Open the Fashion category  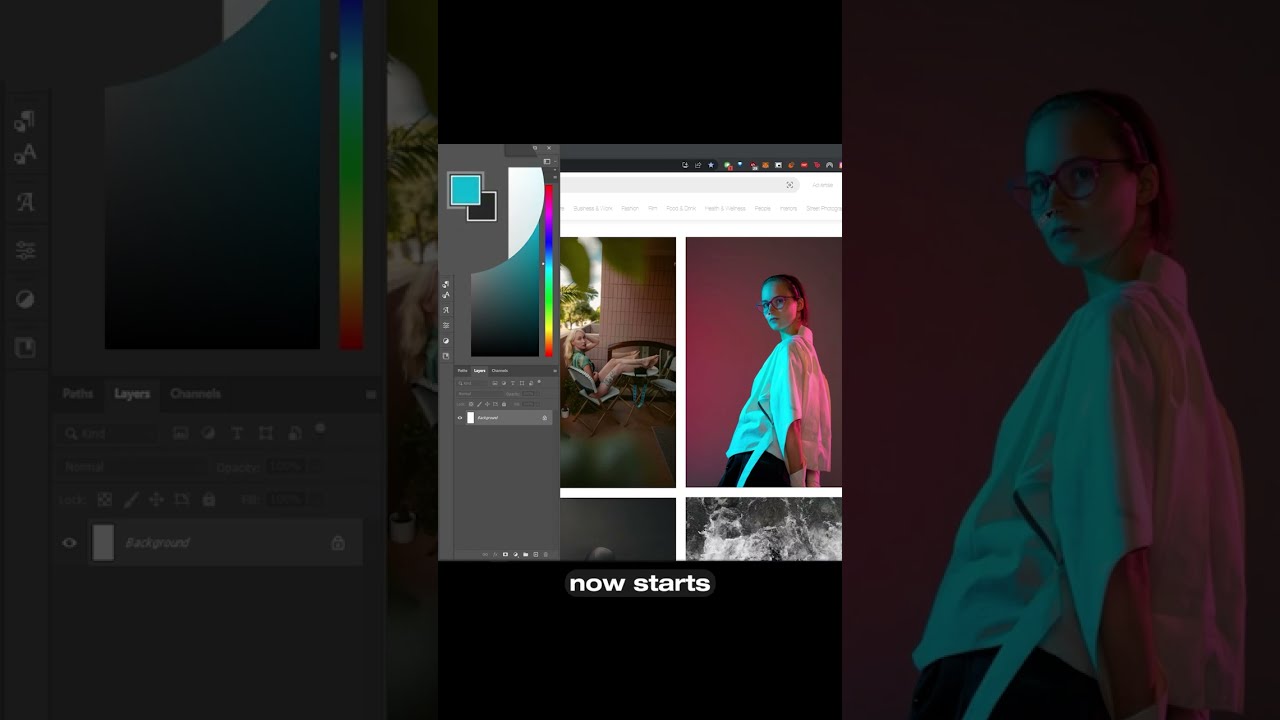coord(630,209)
